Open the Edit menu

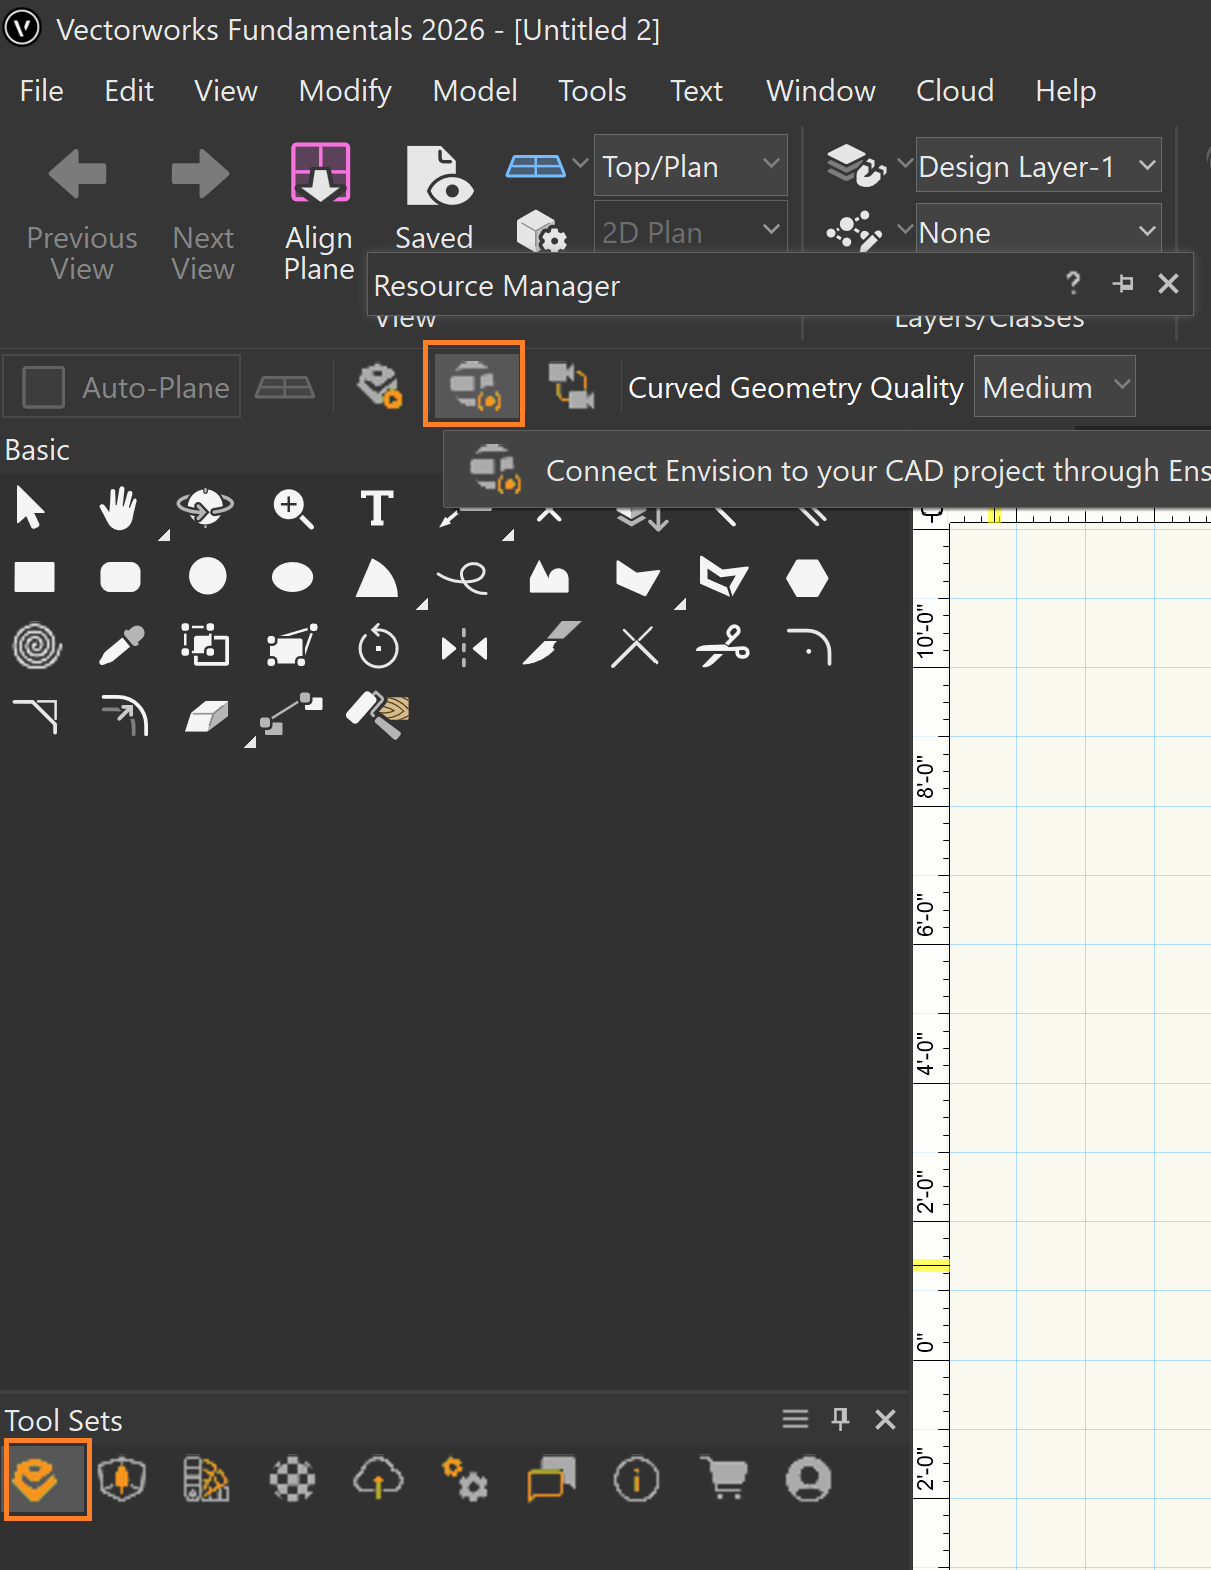pos(129,91)
